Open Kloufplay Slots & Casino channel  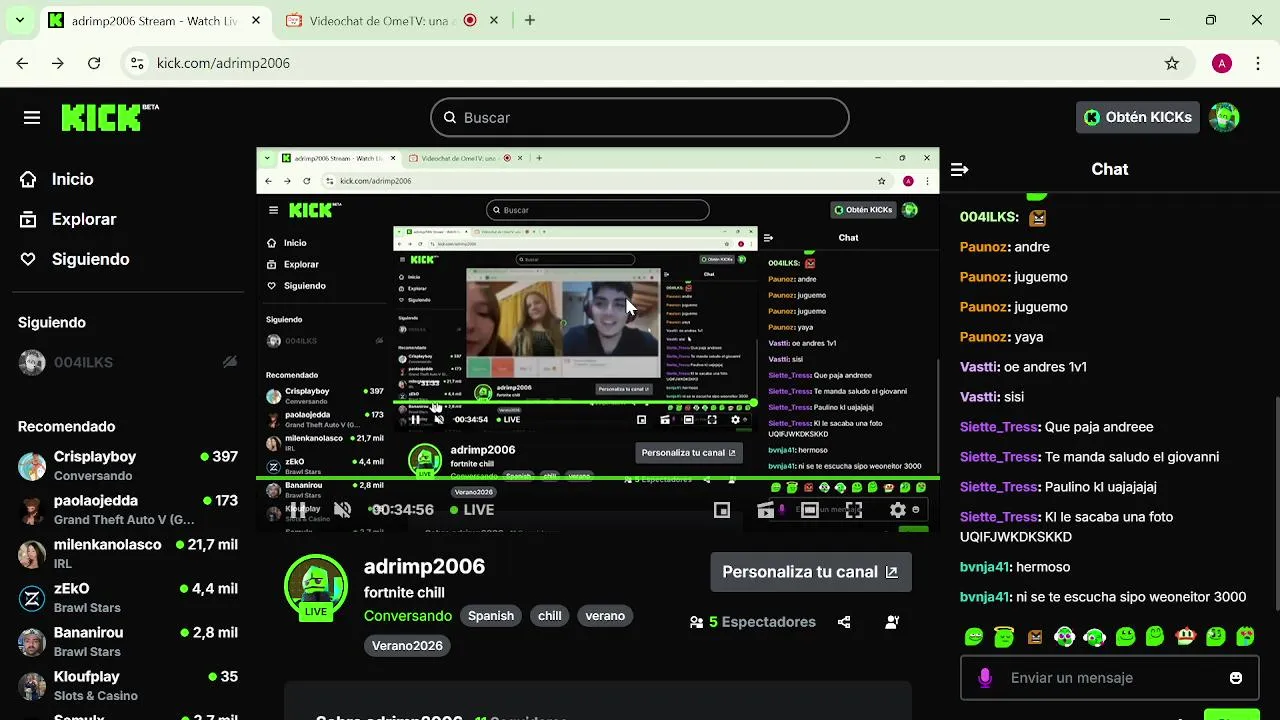click(x=128, y=686)
